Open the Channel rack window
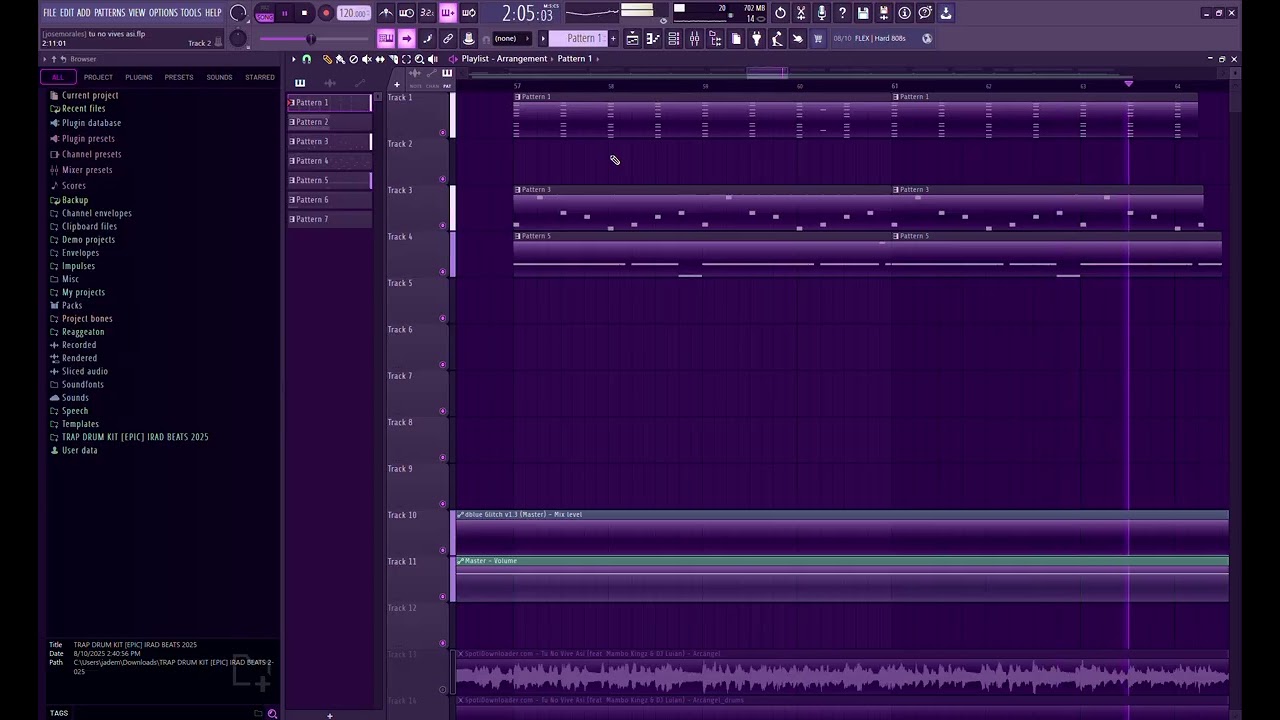Screen dimensions: 1280x720 (674, 39)
